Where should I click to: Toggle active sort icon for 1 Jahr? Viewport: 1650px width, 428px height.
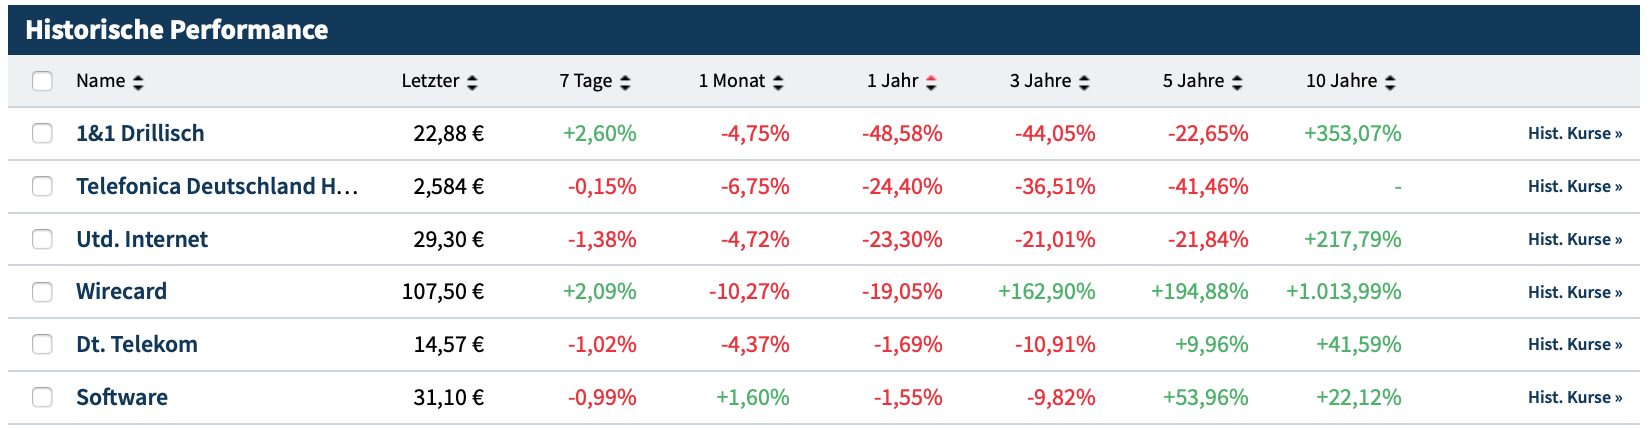(931, 82)
